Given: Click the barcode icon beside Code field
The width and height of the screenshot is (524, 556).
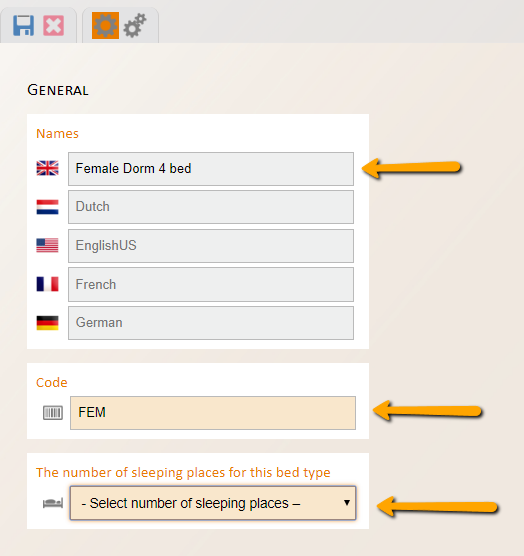Looking at the screenshot, I should coord(53,413).
